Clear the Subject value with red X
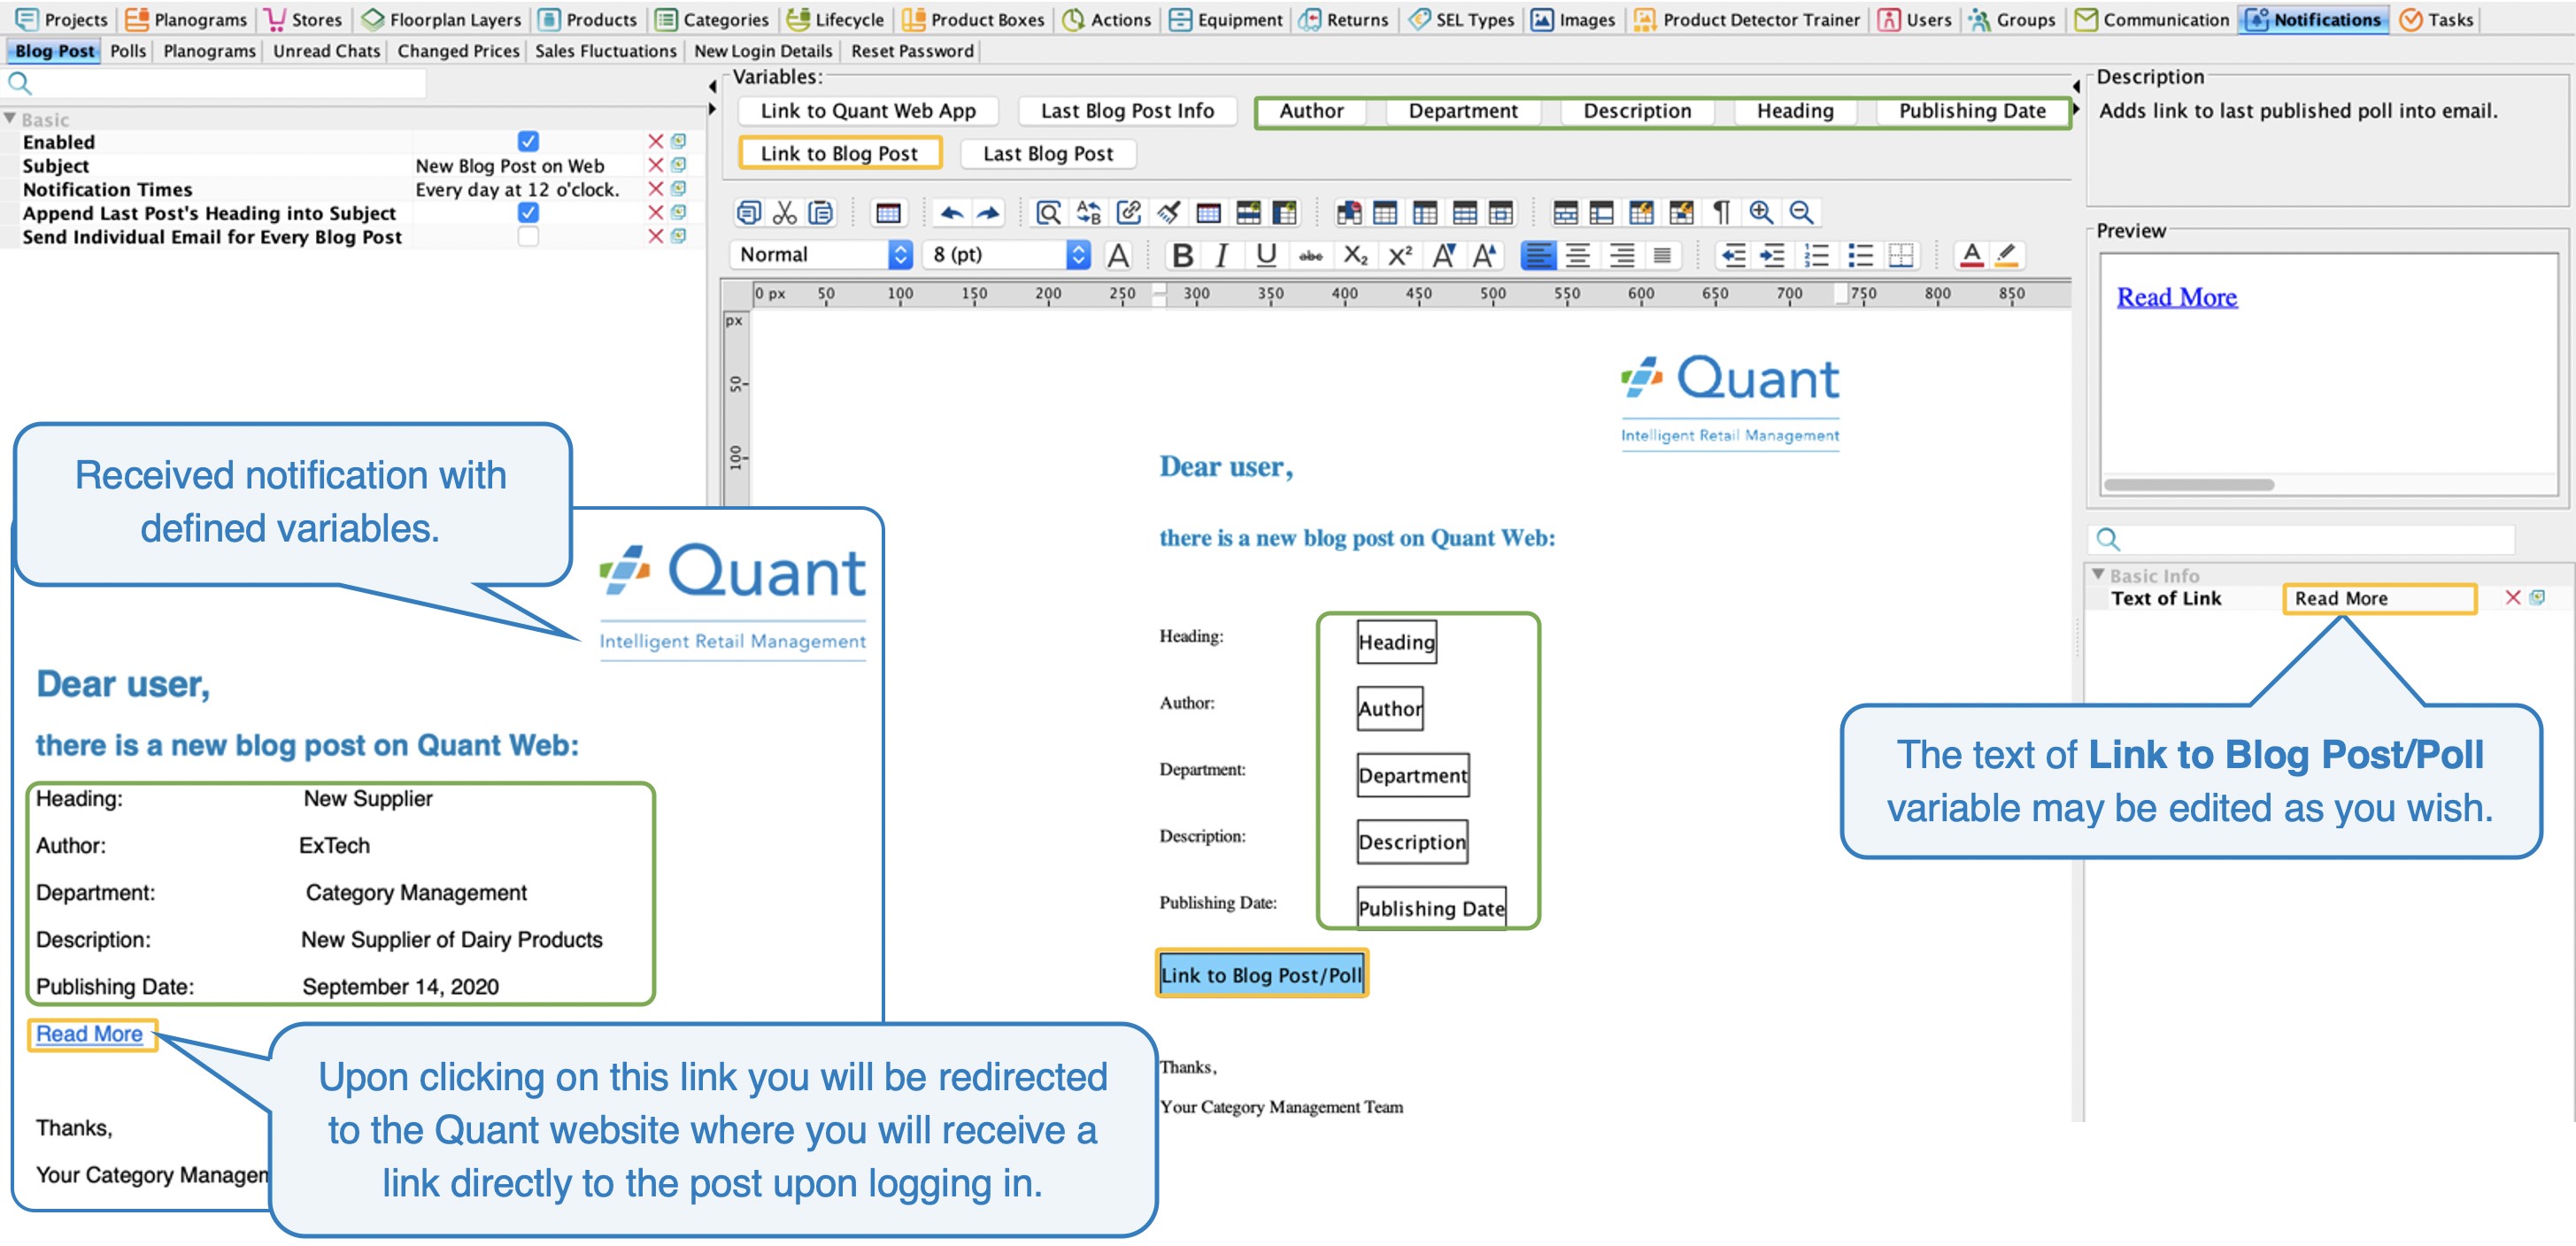 (656, 165)
